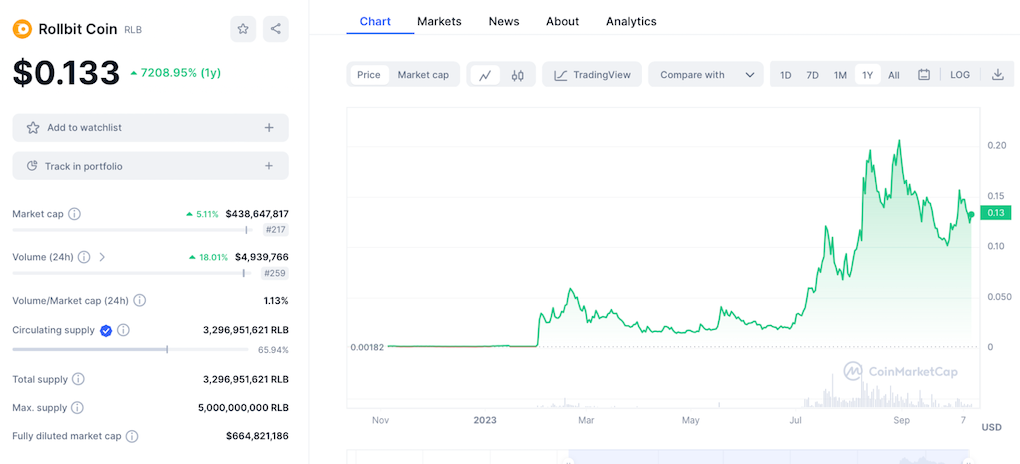Click the Volume/Market cap (24h) info icon

click(x=140, y=301)
